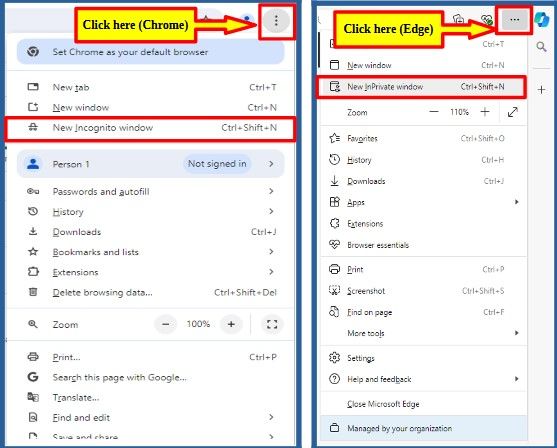Click the Edge Copilot icon
The image size is (557, 448).
(x=542, y=20)
